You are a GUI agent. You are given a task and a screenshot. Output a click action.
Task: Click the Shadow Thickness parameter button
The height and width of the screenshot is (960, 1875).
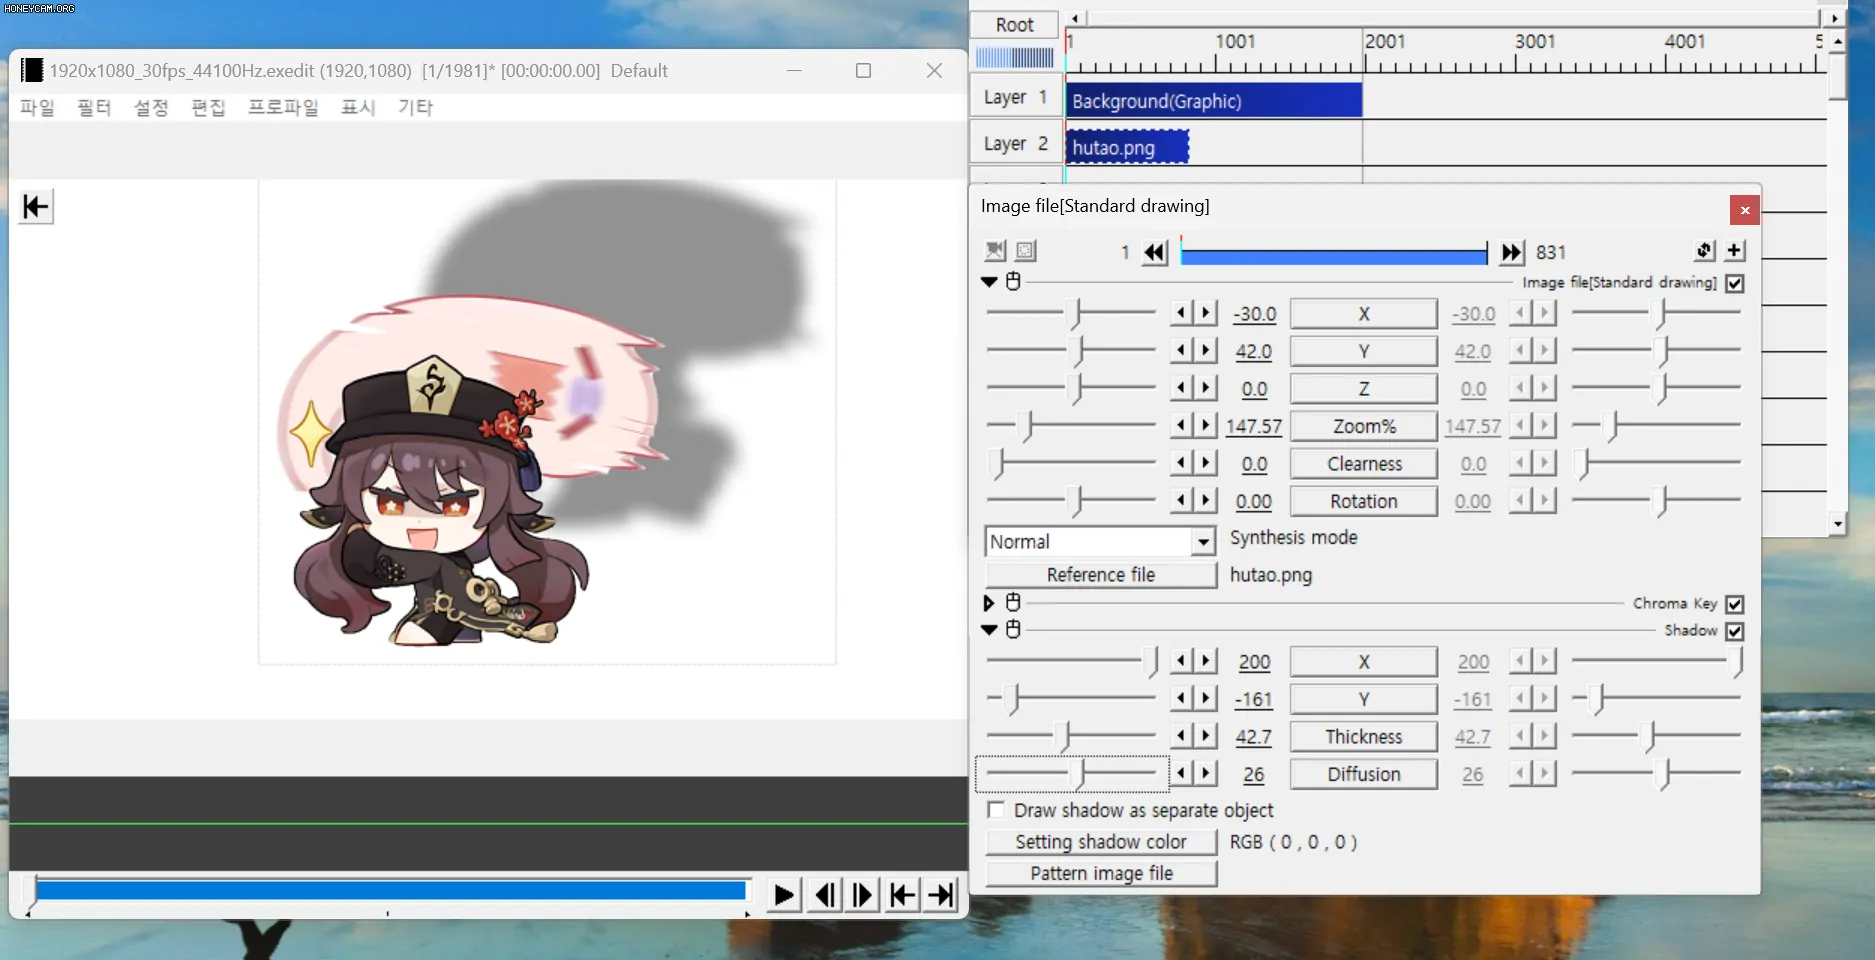coord(1364,737)
